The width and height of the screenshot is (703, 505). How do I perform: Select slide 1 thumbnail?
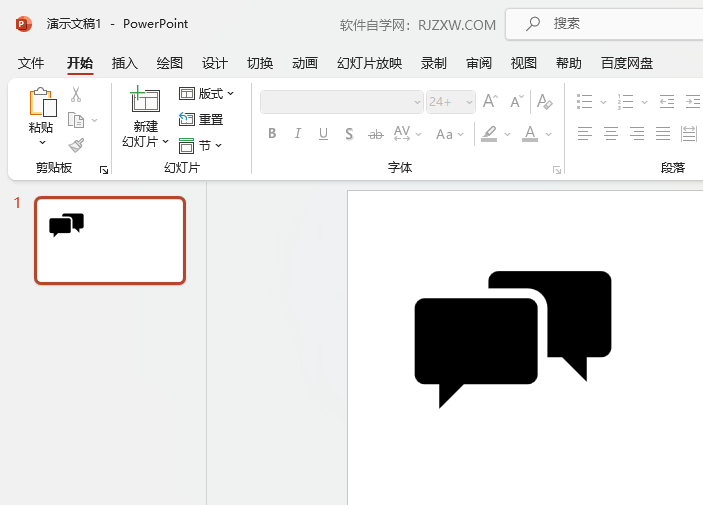coord(110,240)
